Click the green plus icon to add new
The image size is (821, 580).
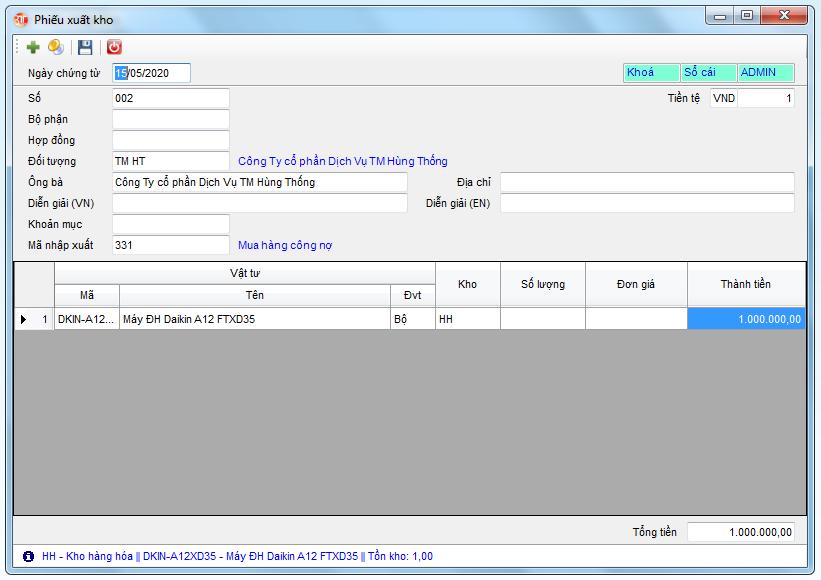pyautogui.click(x=33, y=46)
